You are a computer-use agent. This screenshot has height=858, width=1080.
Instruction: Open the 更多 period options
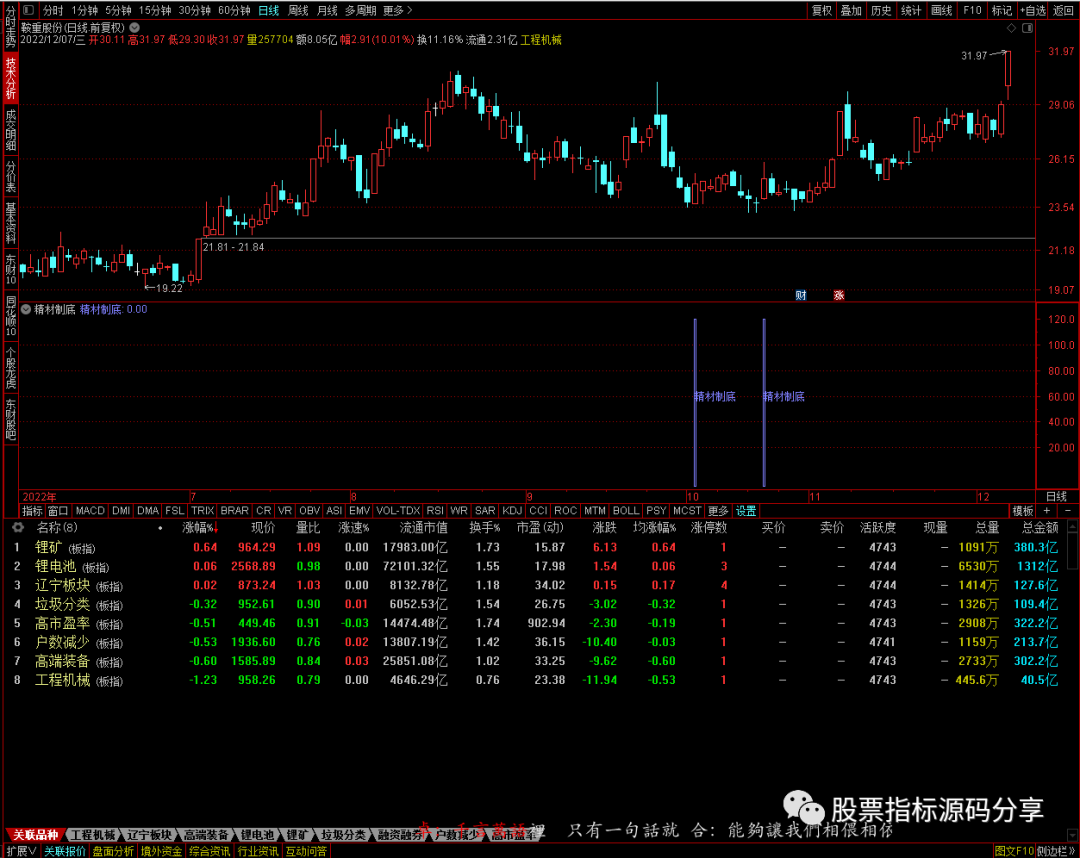point(397,10)
